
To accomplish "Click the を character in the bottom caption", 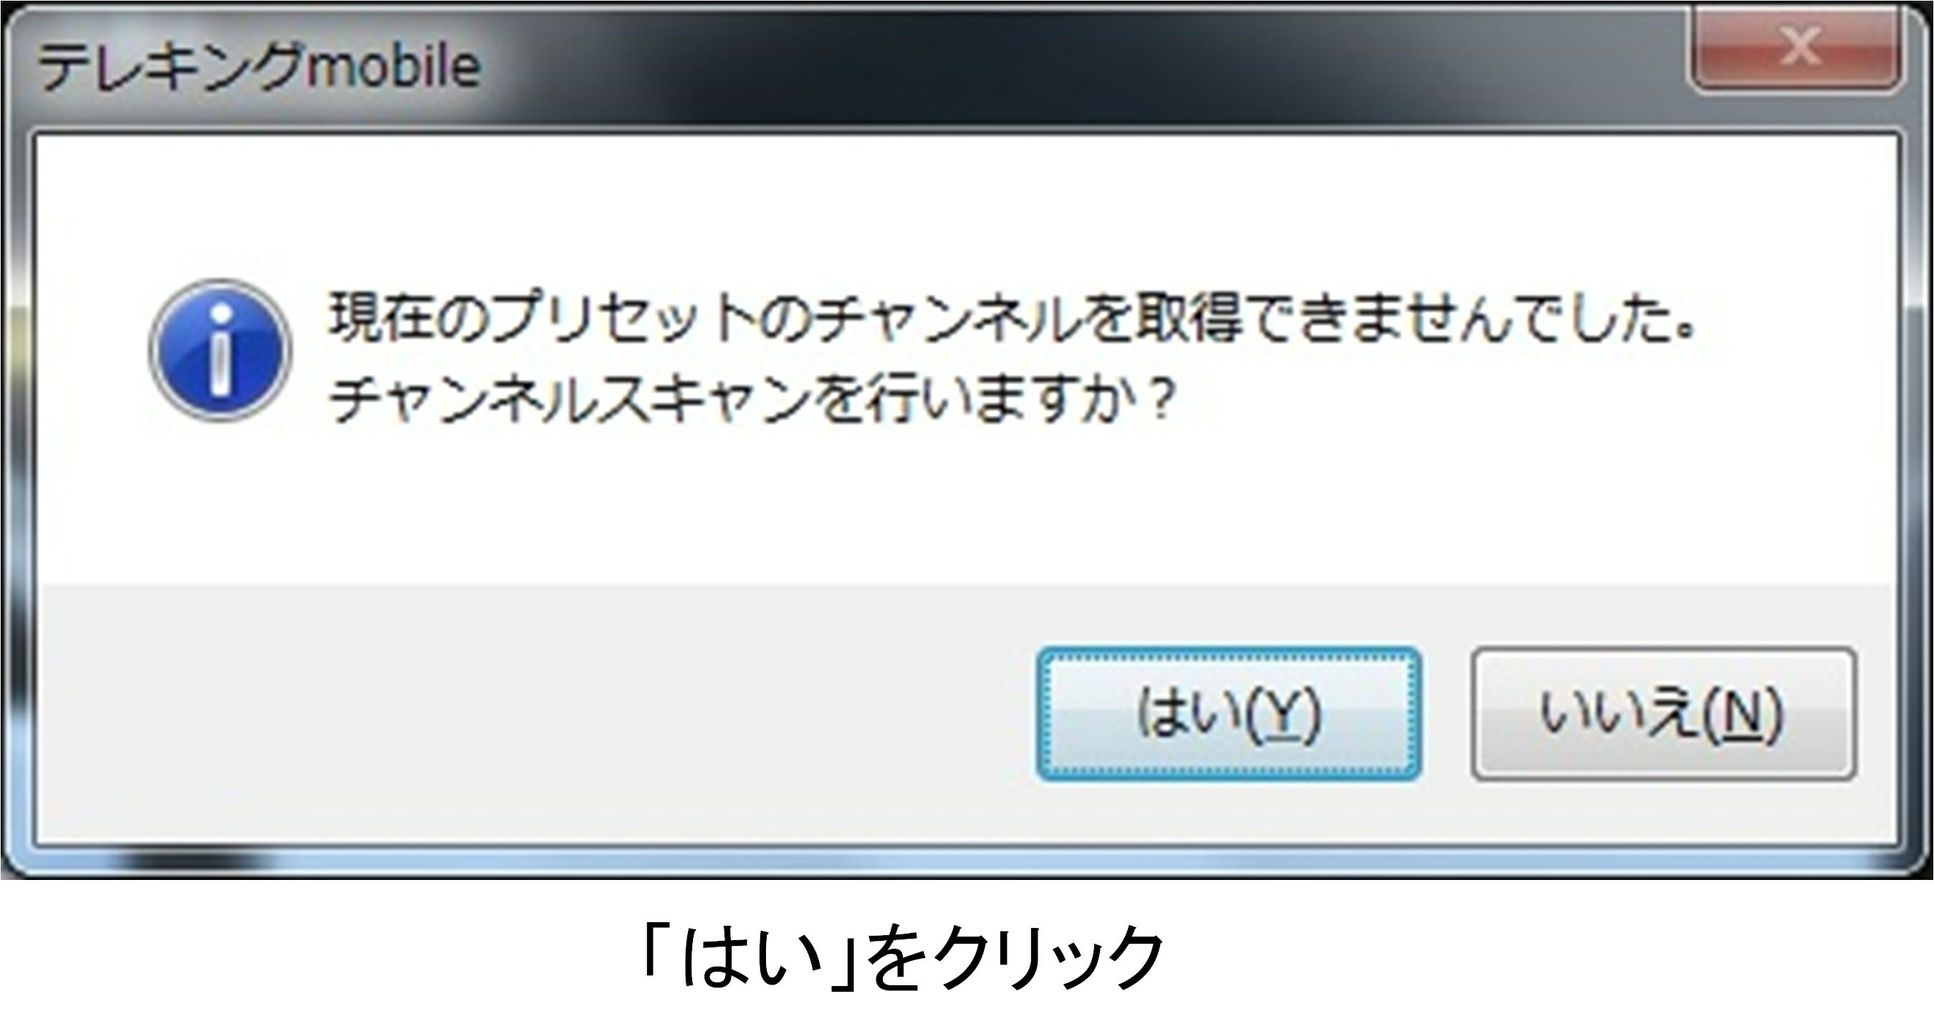I will click(x=896, y=958).
